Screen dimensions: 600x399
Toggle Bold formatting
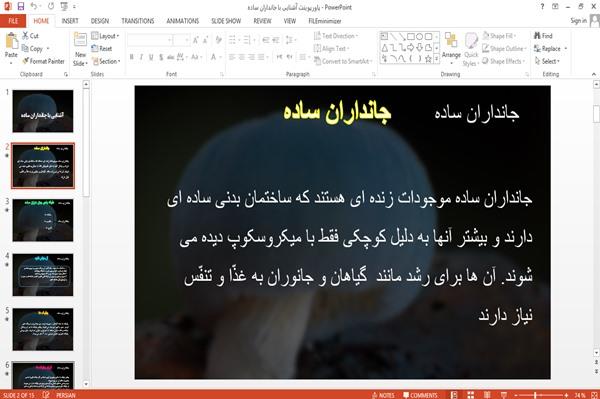pyautogui.click(x=132, y=57)
